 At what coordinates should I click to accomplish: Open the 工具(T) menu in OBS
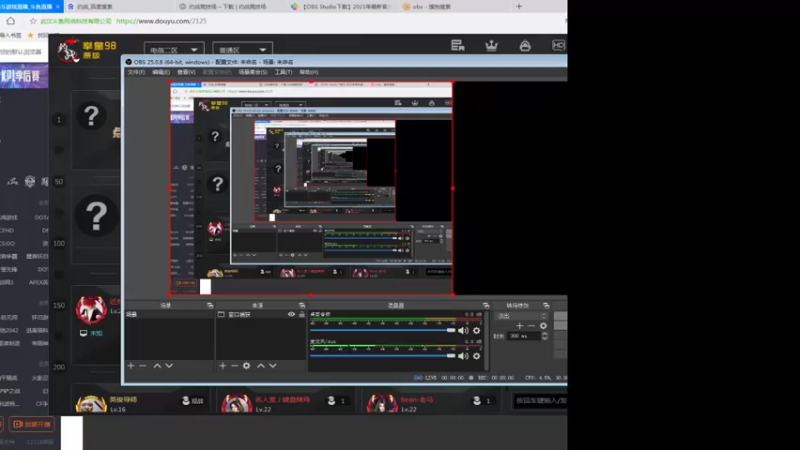click(283, 72)
